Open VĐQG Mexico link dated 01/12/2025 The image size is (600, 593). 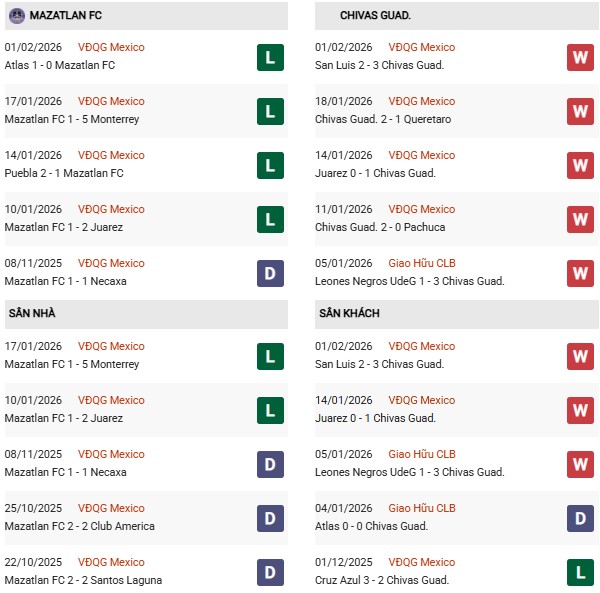[x=421, y=562]
